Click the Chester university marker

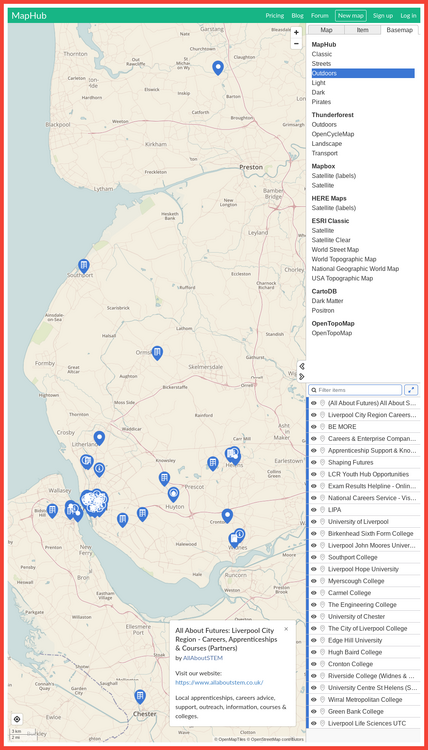[x=140, y=696]
